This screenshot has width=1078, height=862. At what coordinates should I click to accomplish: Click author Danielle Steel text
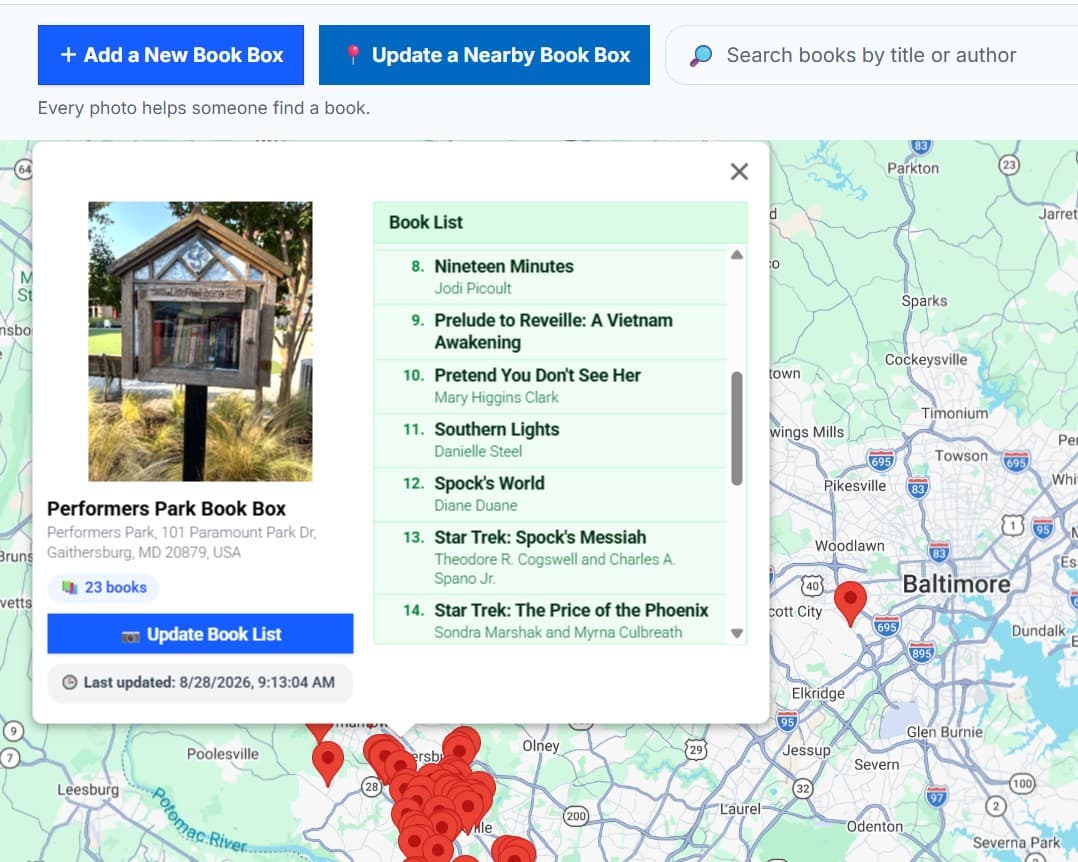click(478, 452)
